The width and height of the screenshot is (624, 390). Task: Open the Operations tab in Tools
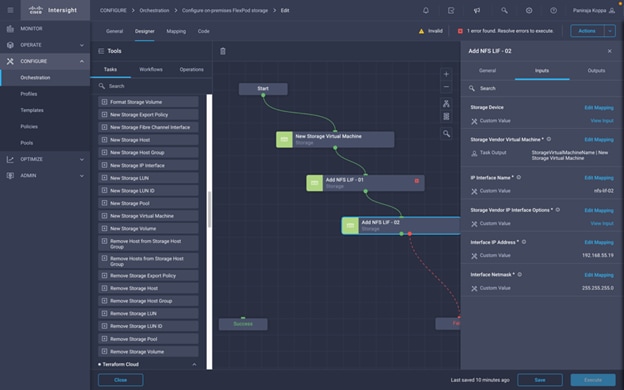[x=191, y=69]
